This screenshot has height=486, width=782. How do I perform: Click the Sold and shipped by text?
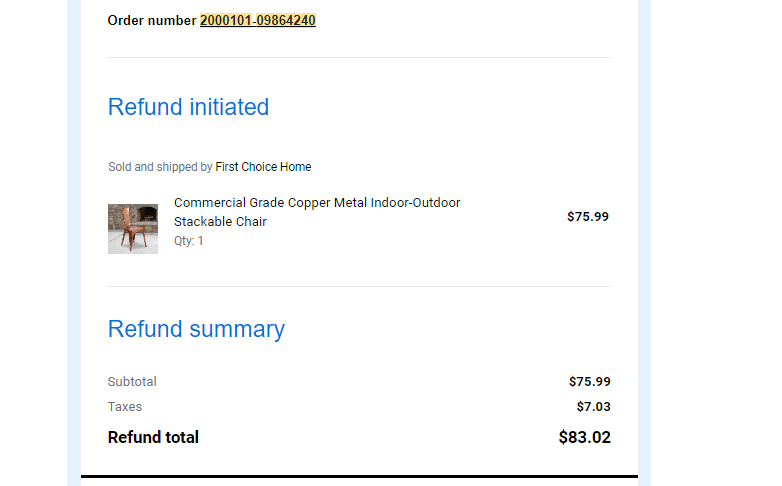[x=160, y=167]
